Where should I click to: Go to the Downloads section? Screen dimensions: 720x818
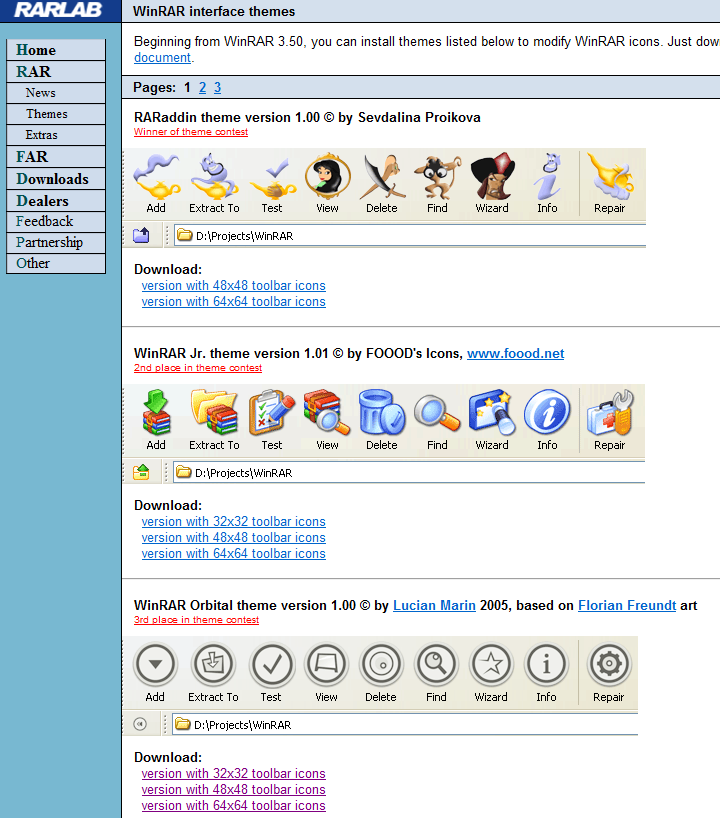56,179
